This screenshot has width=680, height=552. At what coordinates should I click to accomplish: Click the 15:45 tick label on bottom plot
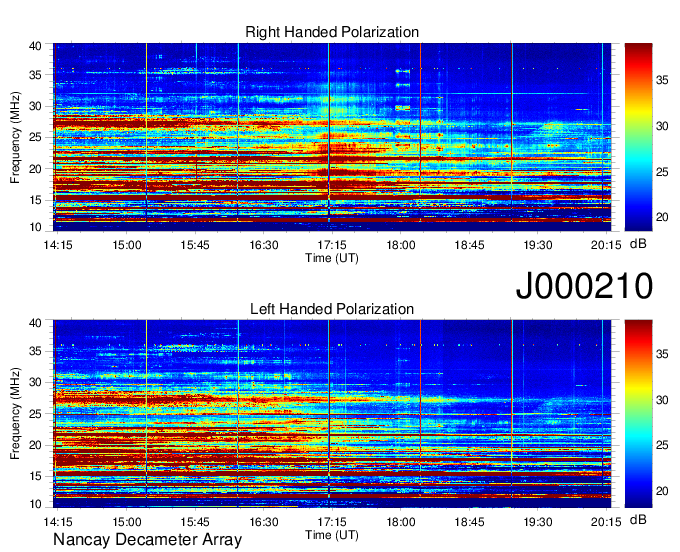[x=195, y=522]
